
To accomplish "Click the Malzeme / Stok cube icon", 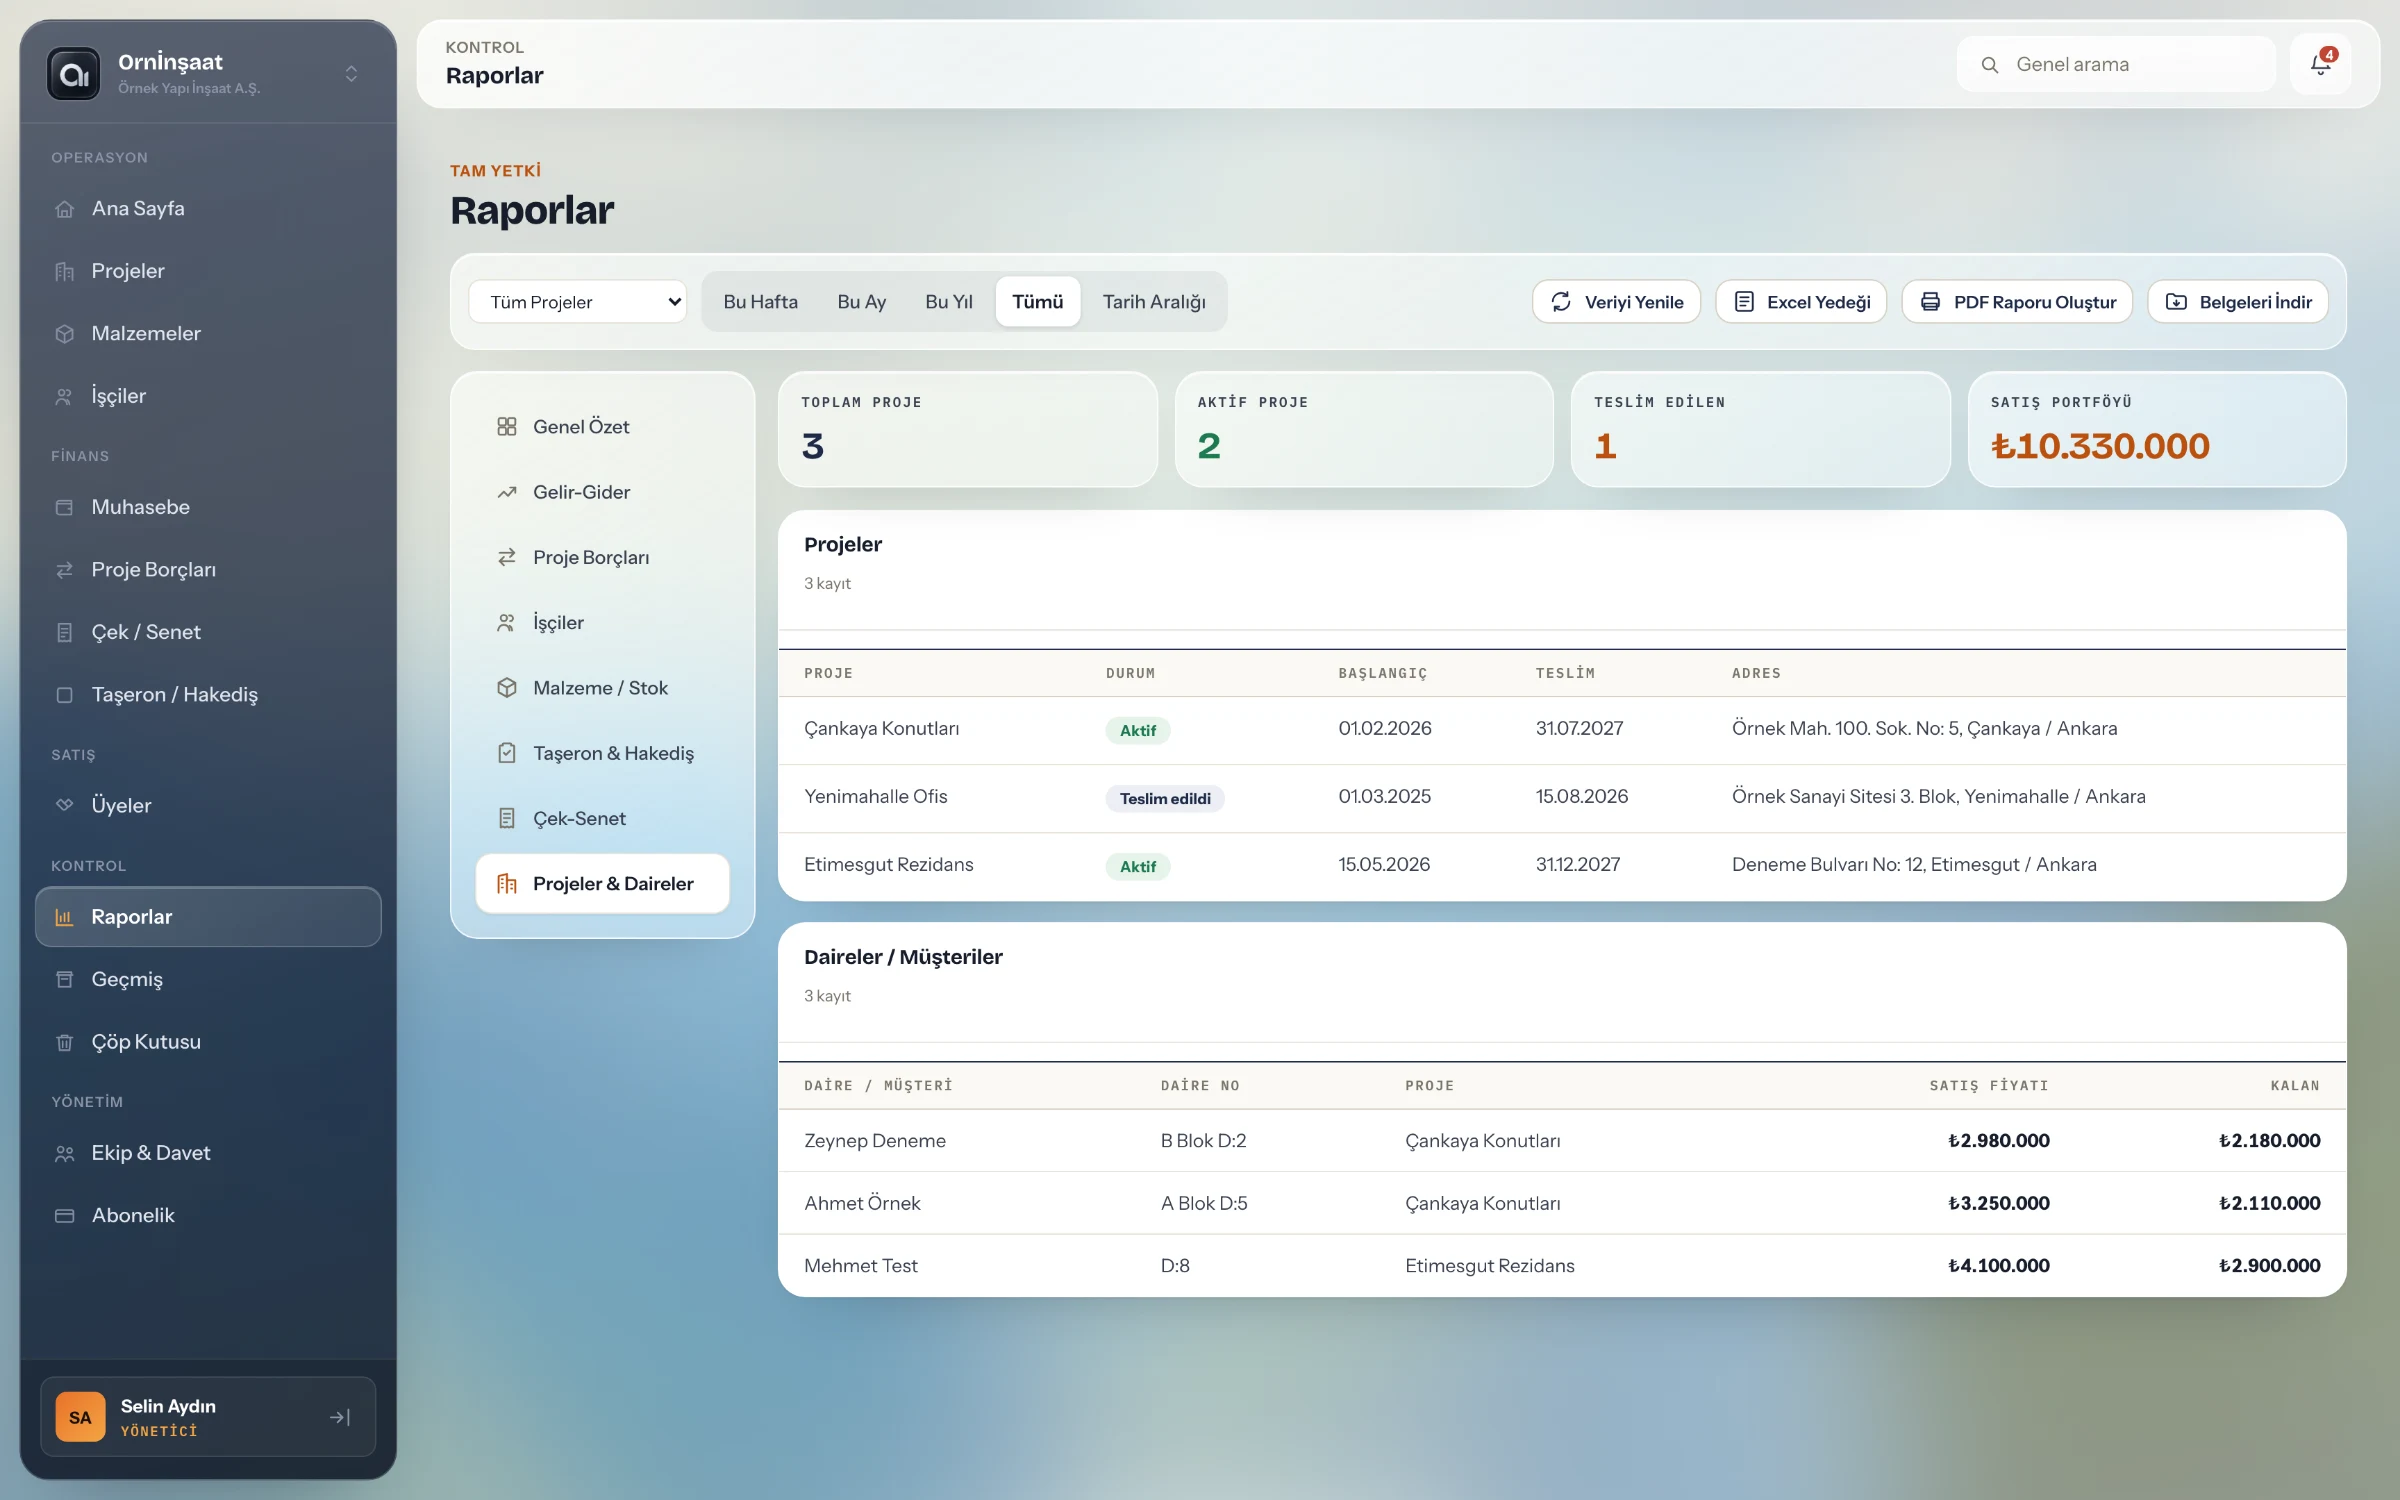I will 507,688.
